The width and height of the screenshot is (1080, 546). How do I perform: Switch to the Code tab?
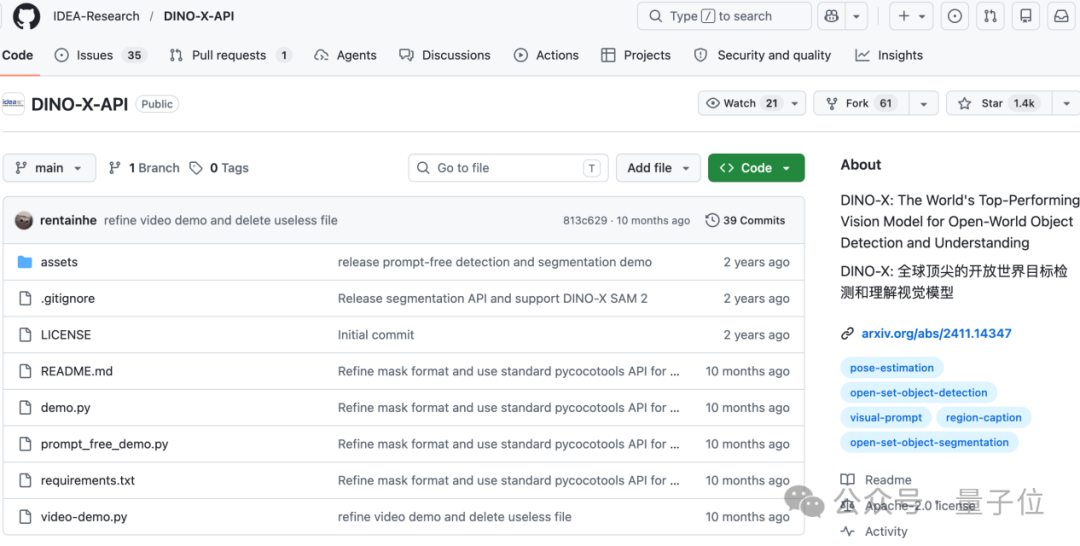(x=17, y=55)
